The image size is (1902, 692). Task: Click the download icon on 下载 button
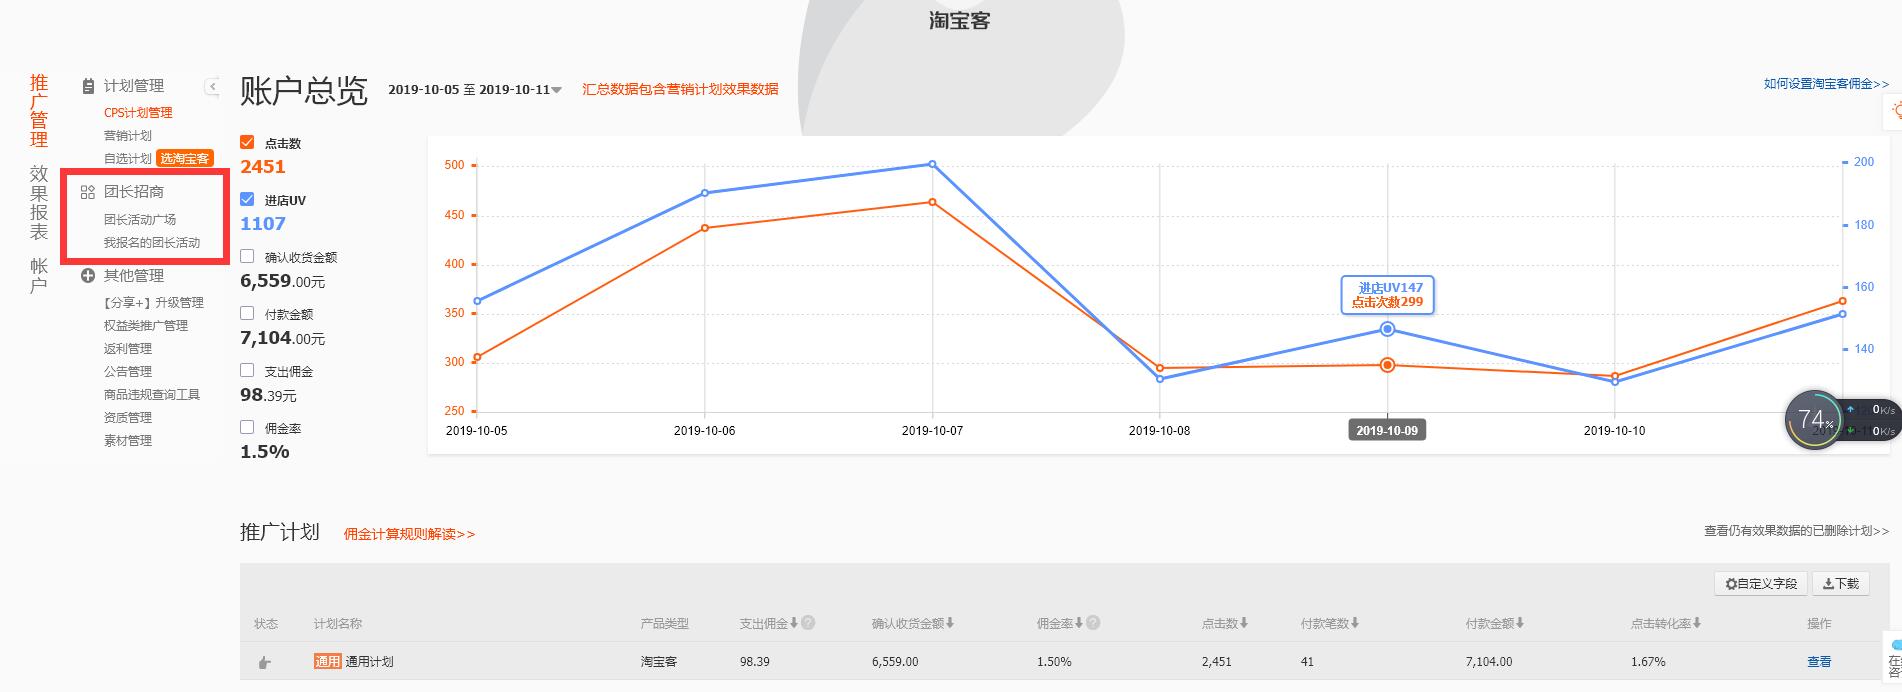(x=1828, y=584)
